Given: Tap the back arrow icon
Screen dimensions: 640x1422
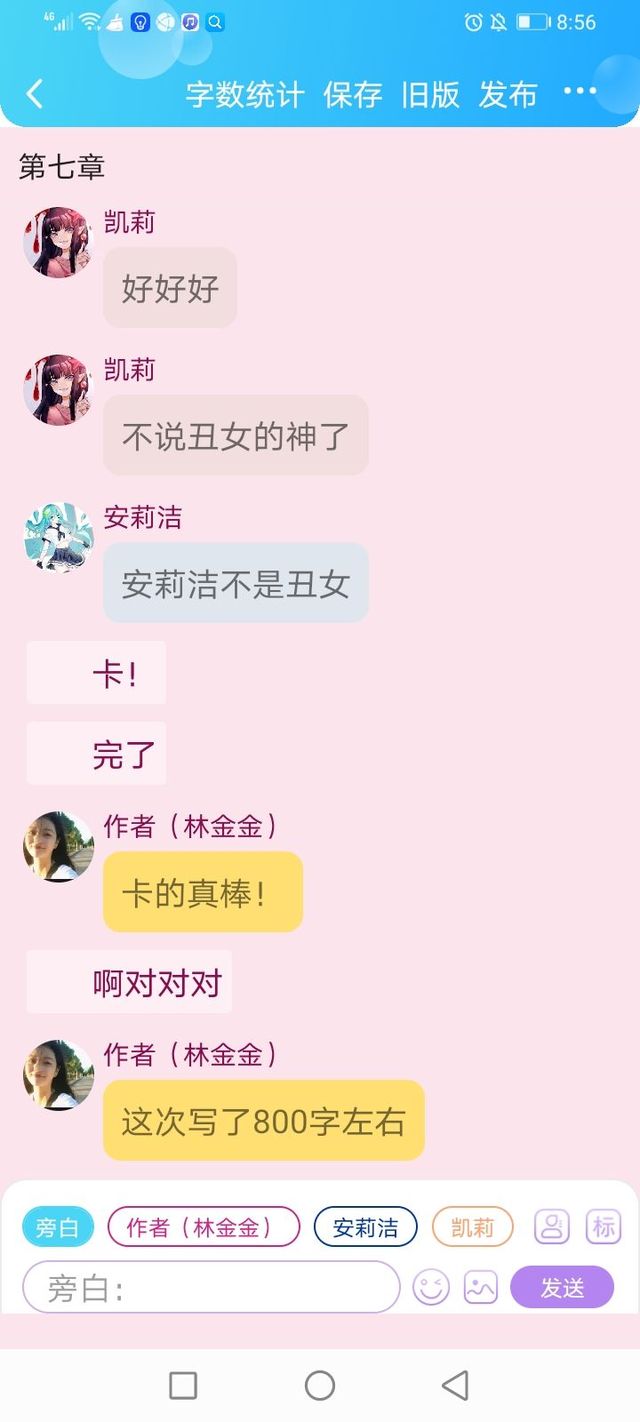Looking at the screenshot, I should pos(35,94).
